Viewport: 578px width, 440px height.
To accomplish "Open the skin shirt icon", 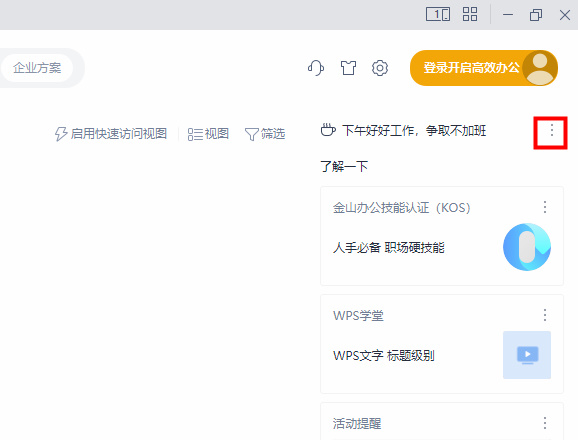I will tap(348, 68).
